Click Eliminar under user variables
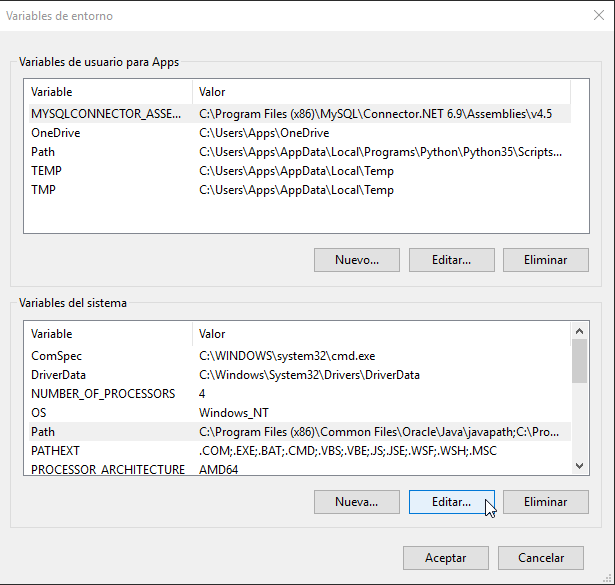The image size is (615, 585). [x=546, y=260]
